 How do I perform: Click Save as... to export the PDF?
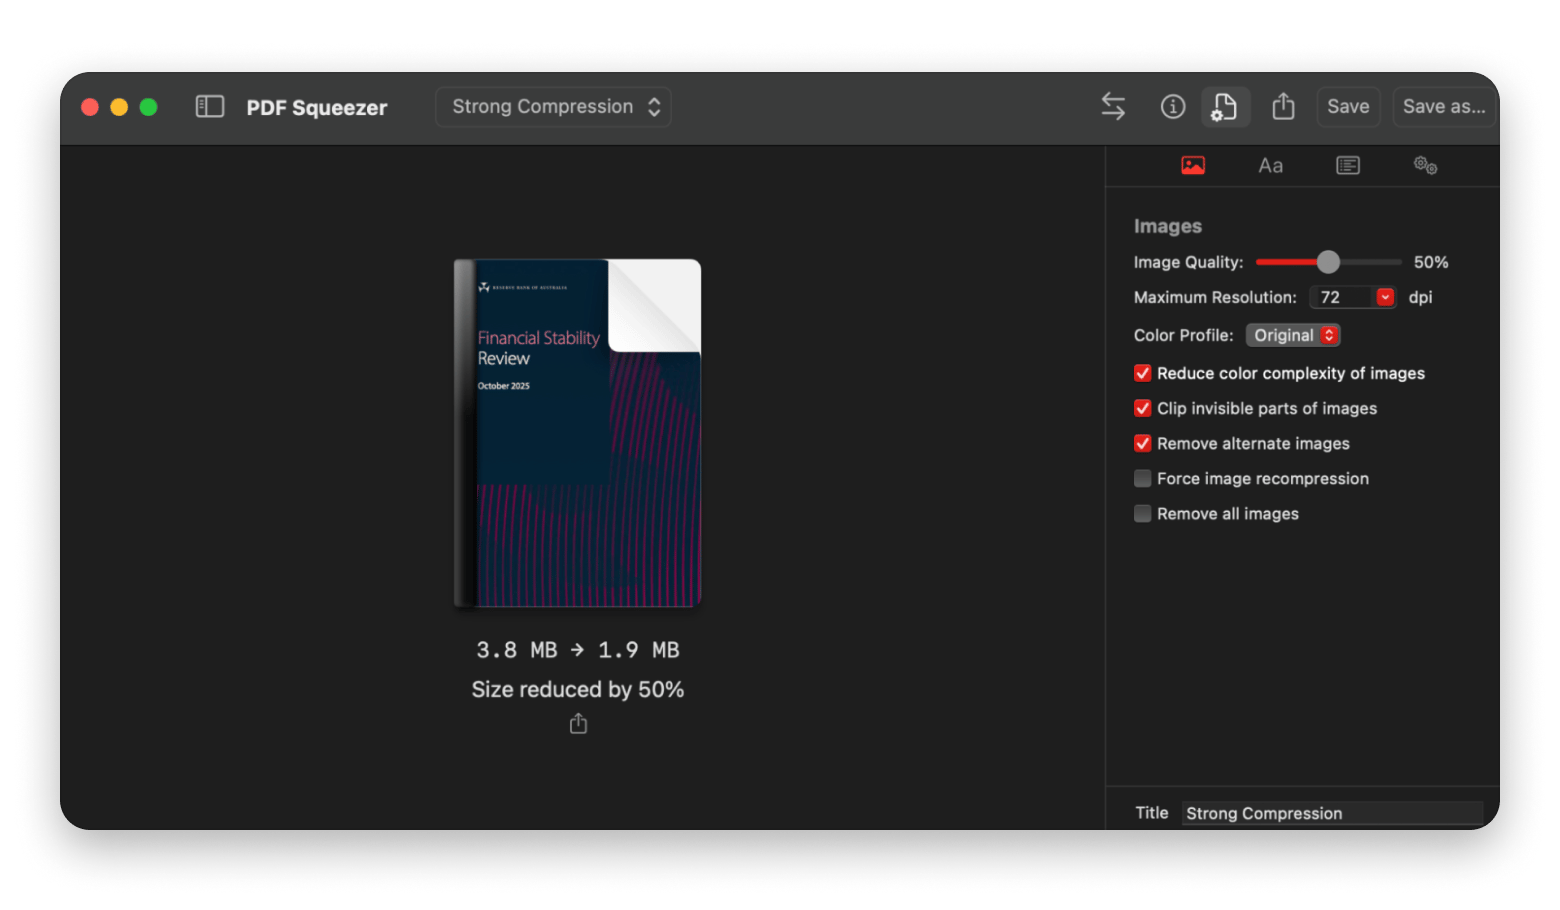pyautogui.click(x=1444, y=106)
